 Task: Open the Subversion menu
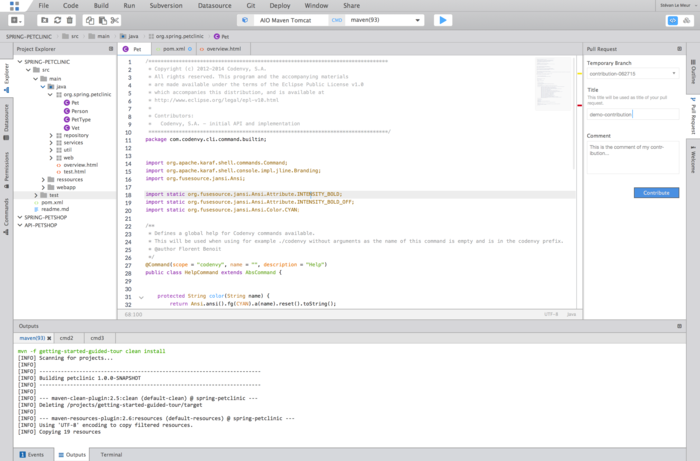pyautogui.click(x=165, y=5)
